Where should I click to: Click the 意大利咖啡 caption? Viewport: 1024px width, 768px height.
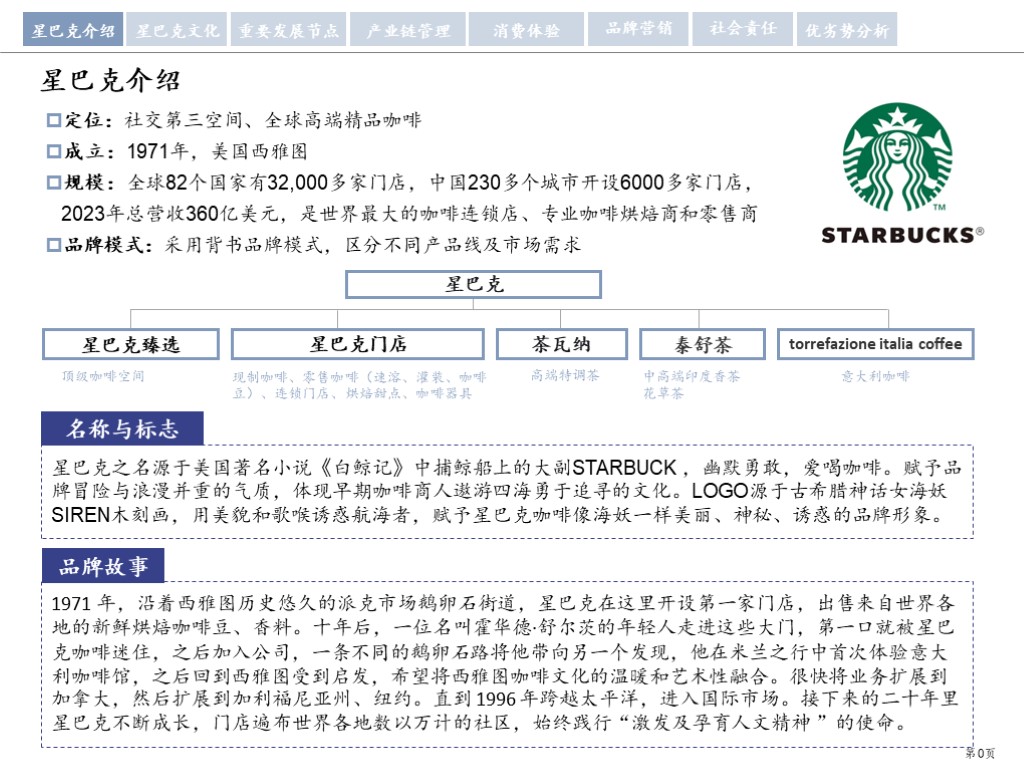click(x=875, y=376)
